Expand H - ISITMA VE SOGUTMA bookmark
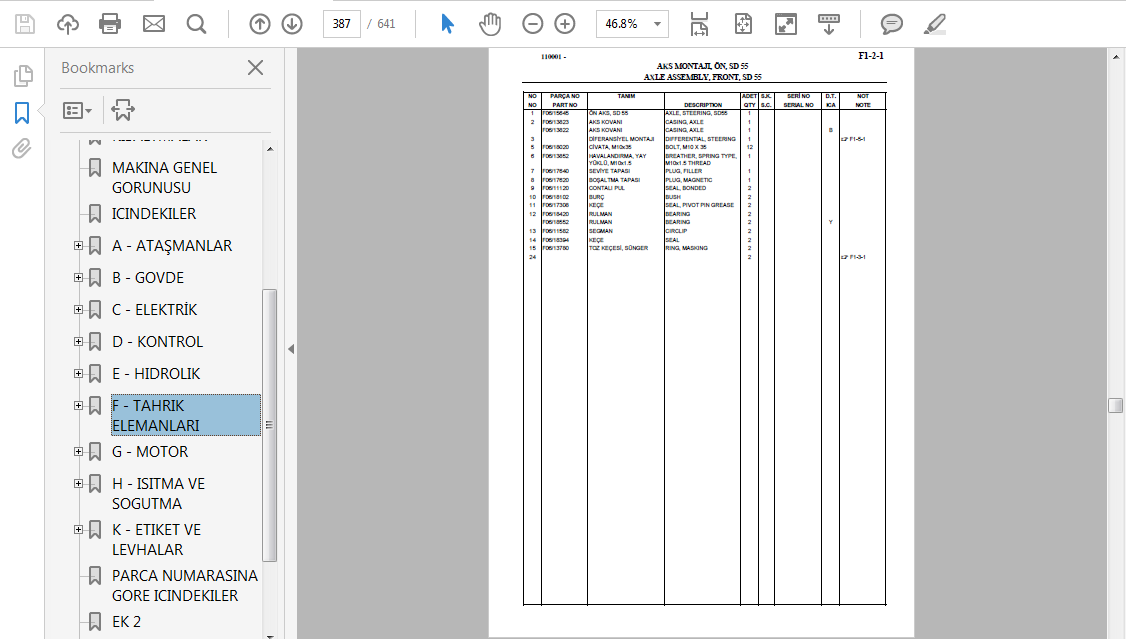1126x639 pixels. (78, 484)
